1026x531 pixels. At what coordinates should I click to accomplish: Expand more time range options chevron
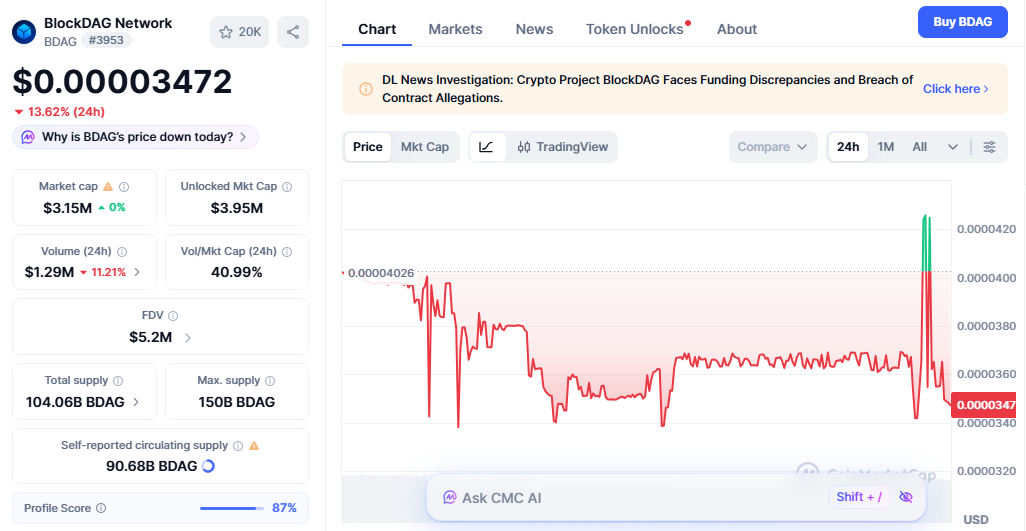coord(953,147)
